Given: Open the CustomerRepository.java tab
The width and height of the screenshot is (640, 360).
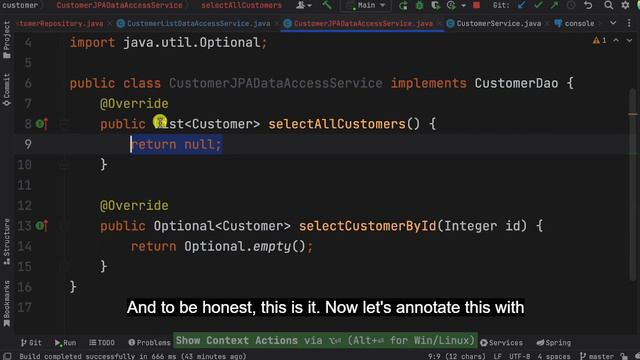Looking at the screenshot, I should pos(60,24).
